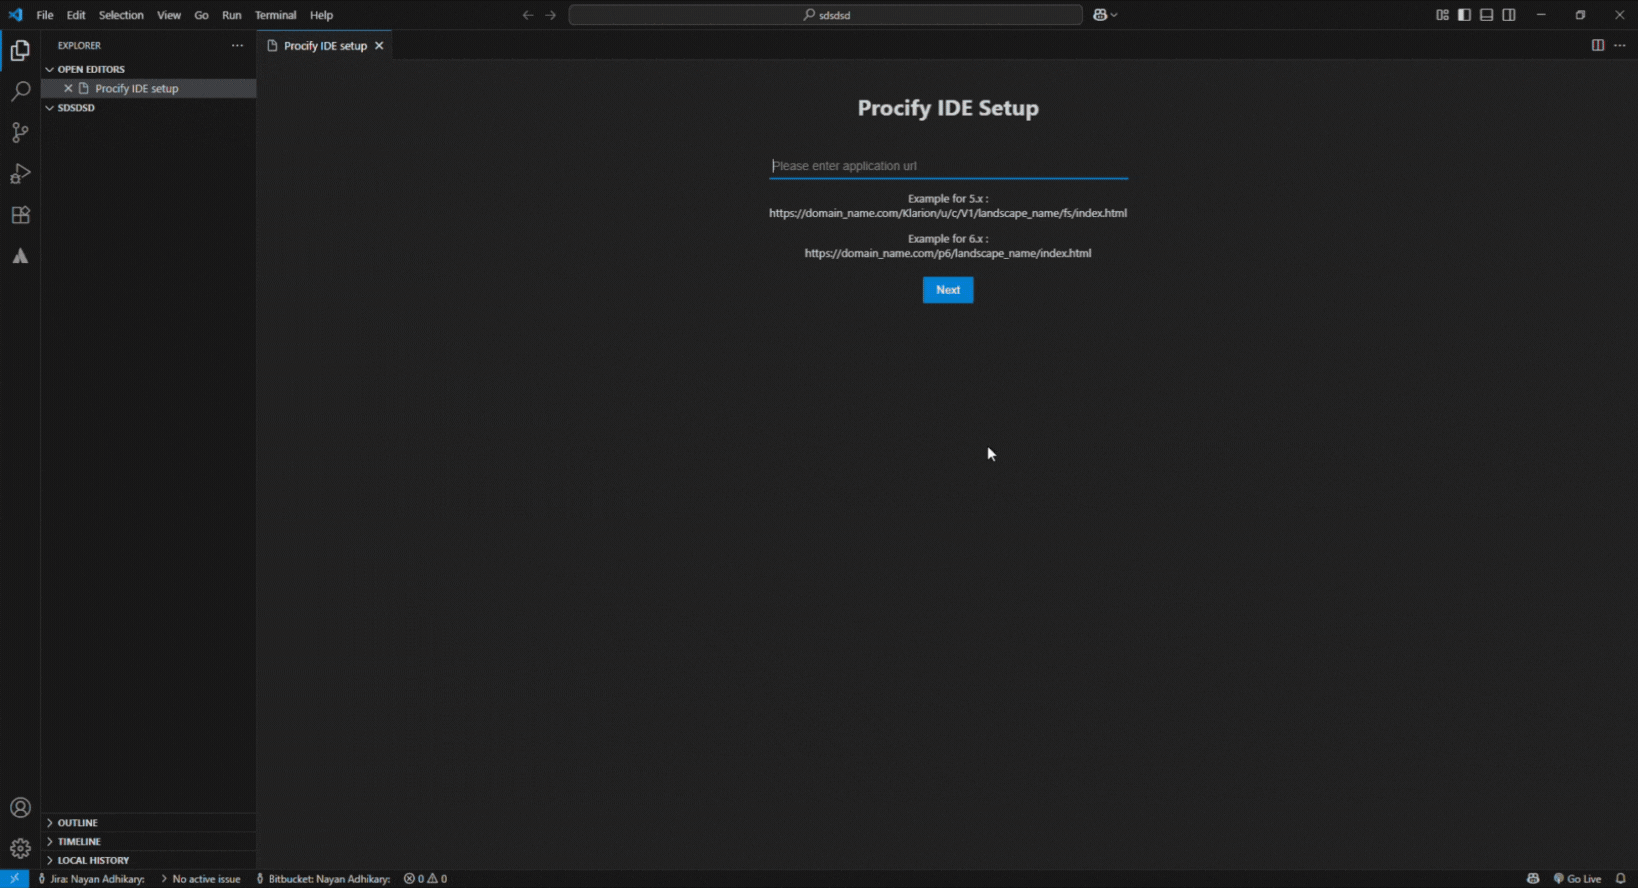
Task: Toggle the secondary side bar
Action: [x=1509, y=15]
